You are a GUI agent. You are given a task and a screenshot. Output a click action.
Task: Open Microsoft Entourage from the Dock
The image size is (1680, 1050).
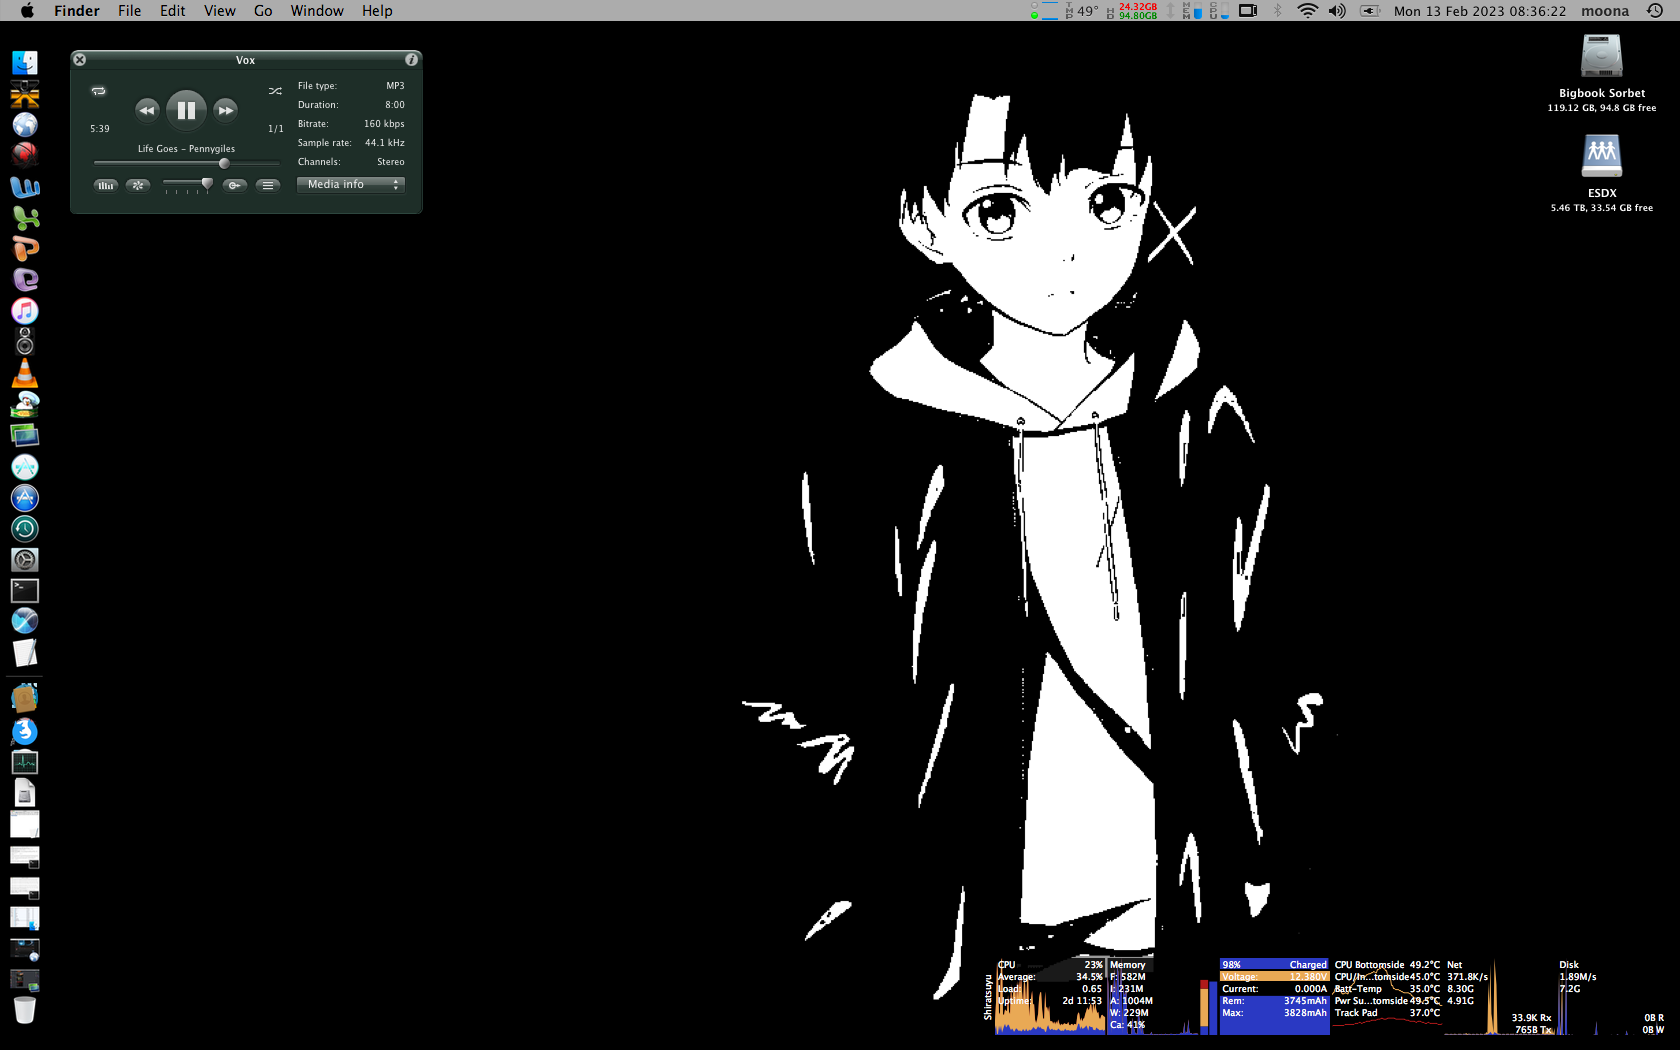pyautogui.click(x=25, y=280)
